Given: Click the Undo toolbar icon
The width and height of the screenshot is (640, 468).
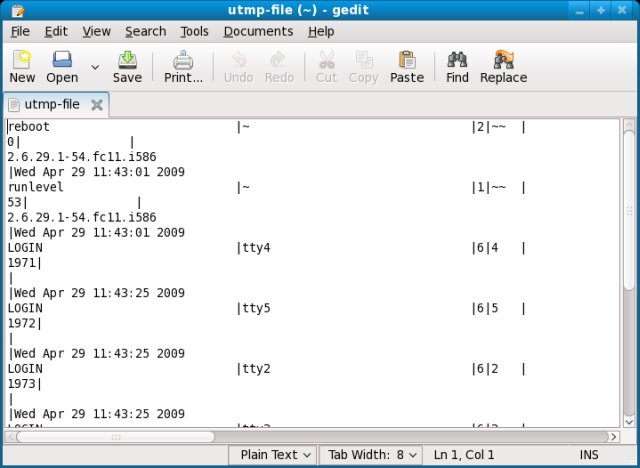Looking at the screenshot, I should pyautogui.click(x=238, y=67).
